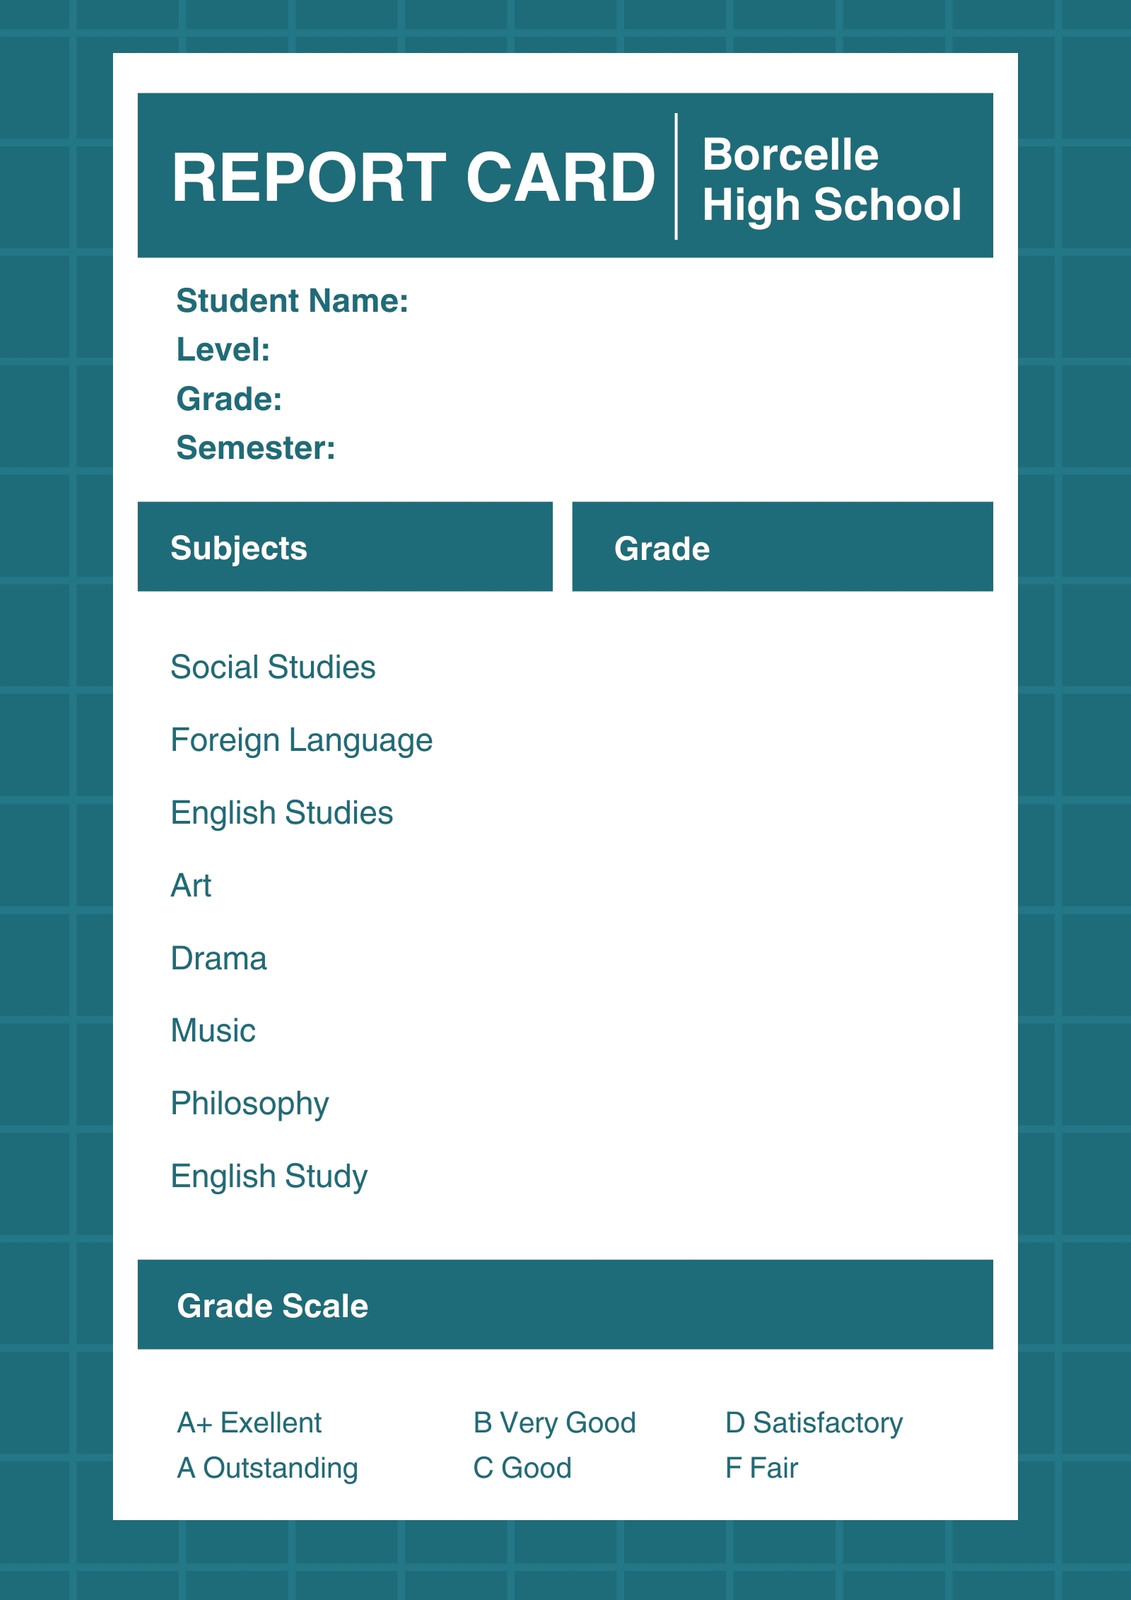This screenshot has height=1600, width=1131.
Task: Click the REPORT CARD title text
Action: point(413,178)
